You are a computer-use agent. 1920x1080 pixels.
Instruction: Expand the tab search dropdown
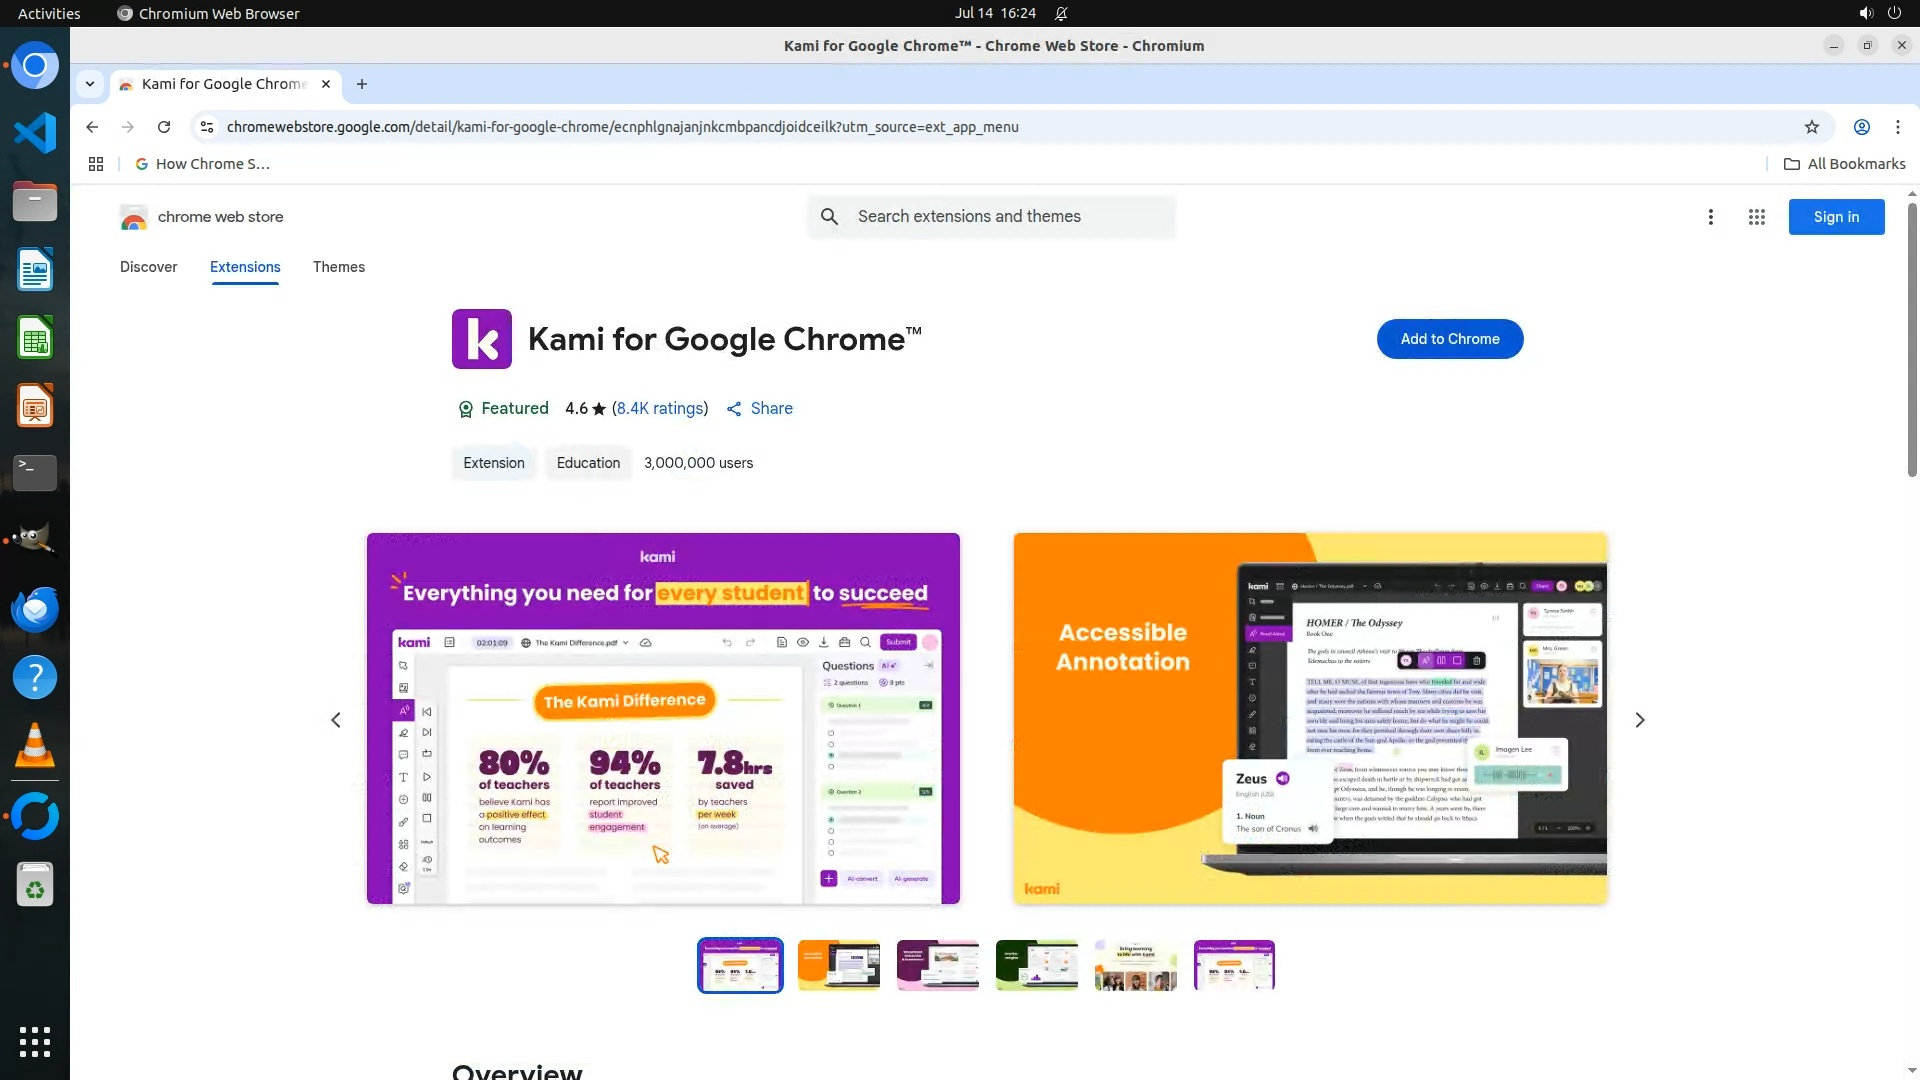pyautogui.click(x=90, y=84)
